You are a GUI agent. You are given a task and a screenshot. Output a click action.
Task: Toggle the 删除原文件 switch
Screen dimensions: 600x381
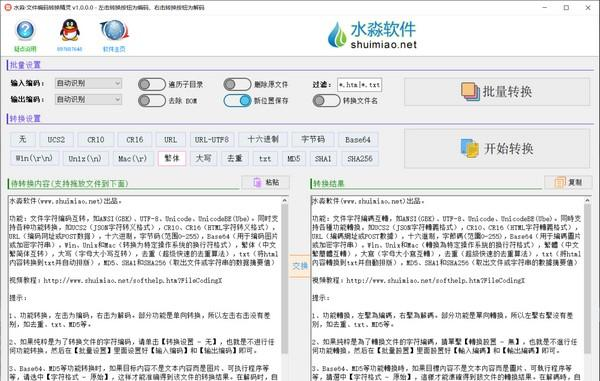(x=237, y=84)
